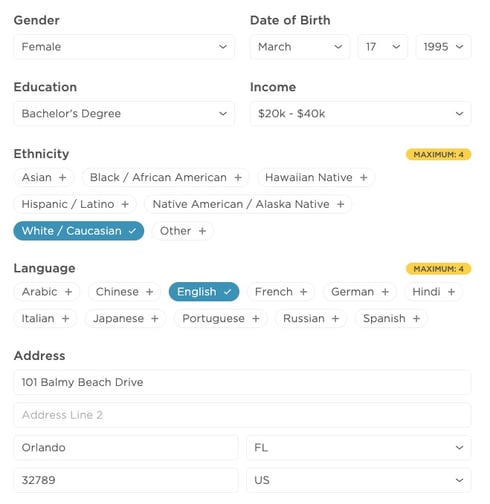
Task: Click the plus icon on Hispanic / Latino
Action: click(125, 204)
